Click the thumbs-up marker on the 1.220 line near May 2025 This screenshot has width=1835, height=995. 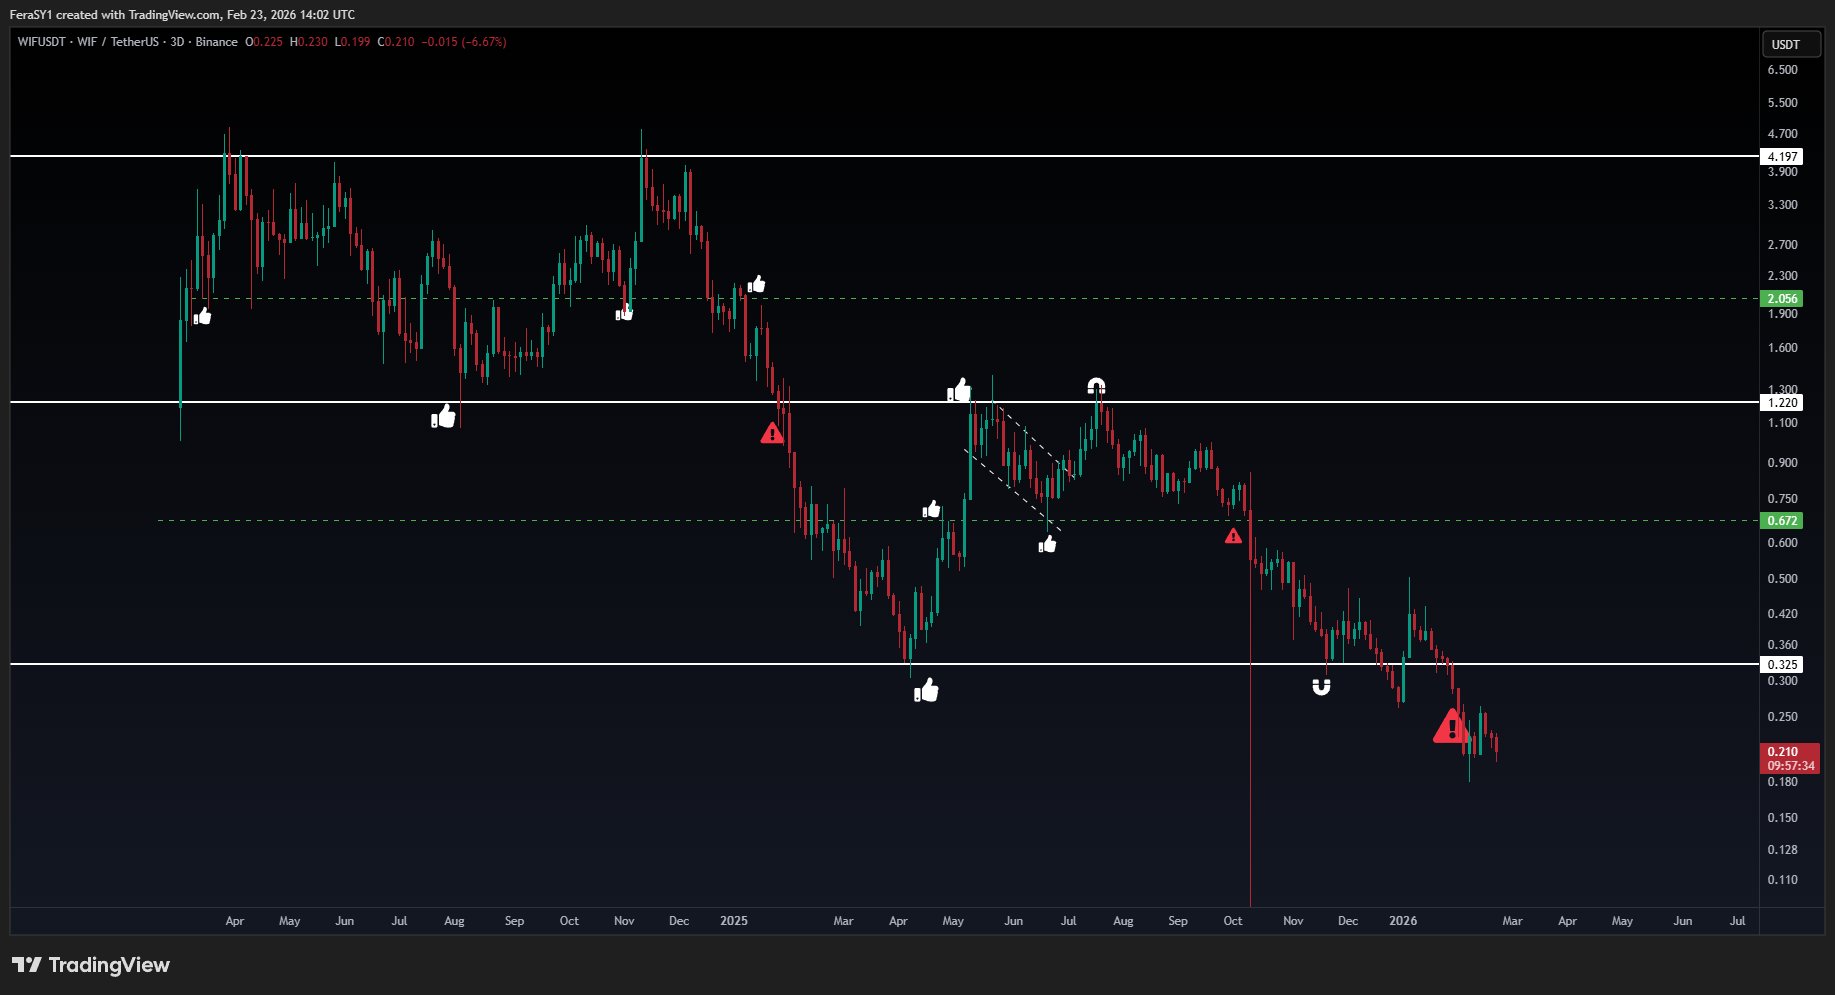click(x=959, y=389)
